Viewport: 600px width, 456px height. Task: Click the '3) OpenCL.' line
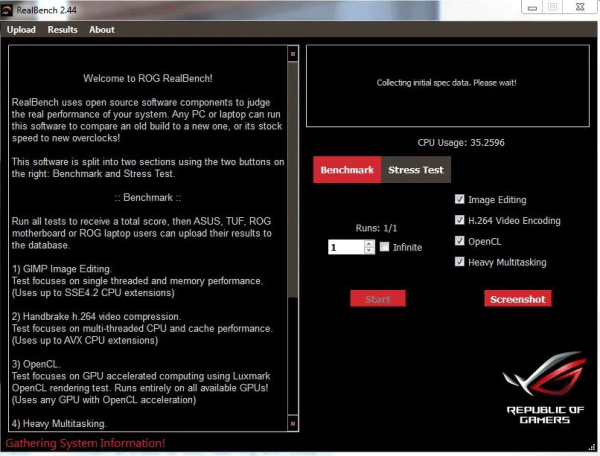36,364
